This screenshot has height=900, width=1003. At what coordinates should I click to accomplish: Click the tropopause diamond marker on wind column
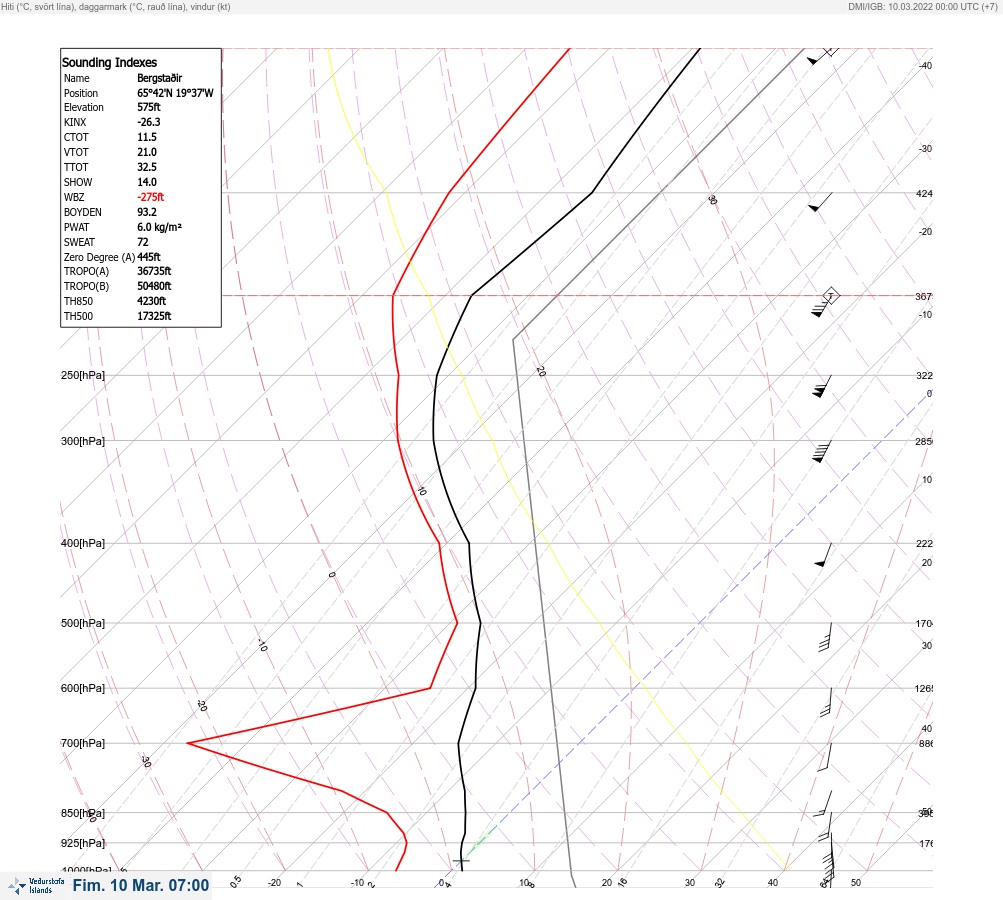830,296
